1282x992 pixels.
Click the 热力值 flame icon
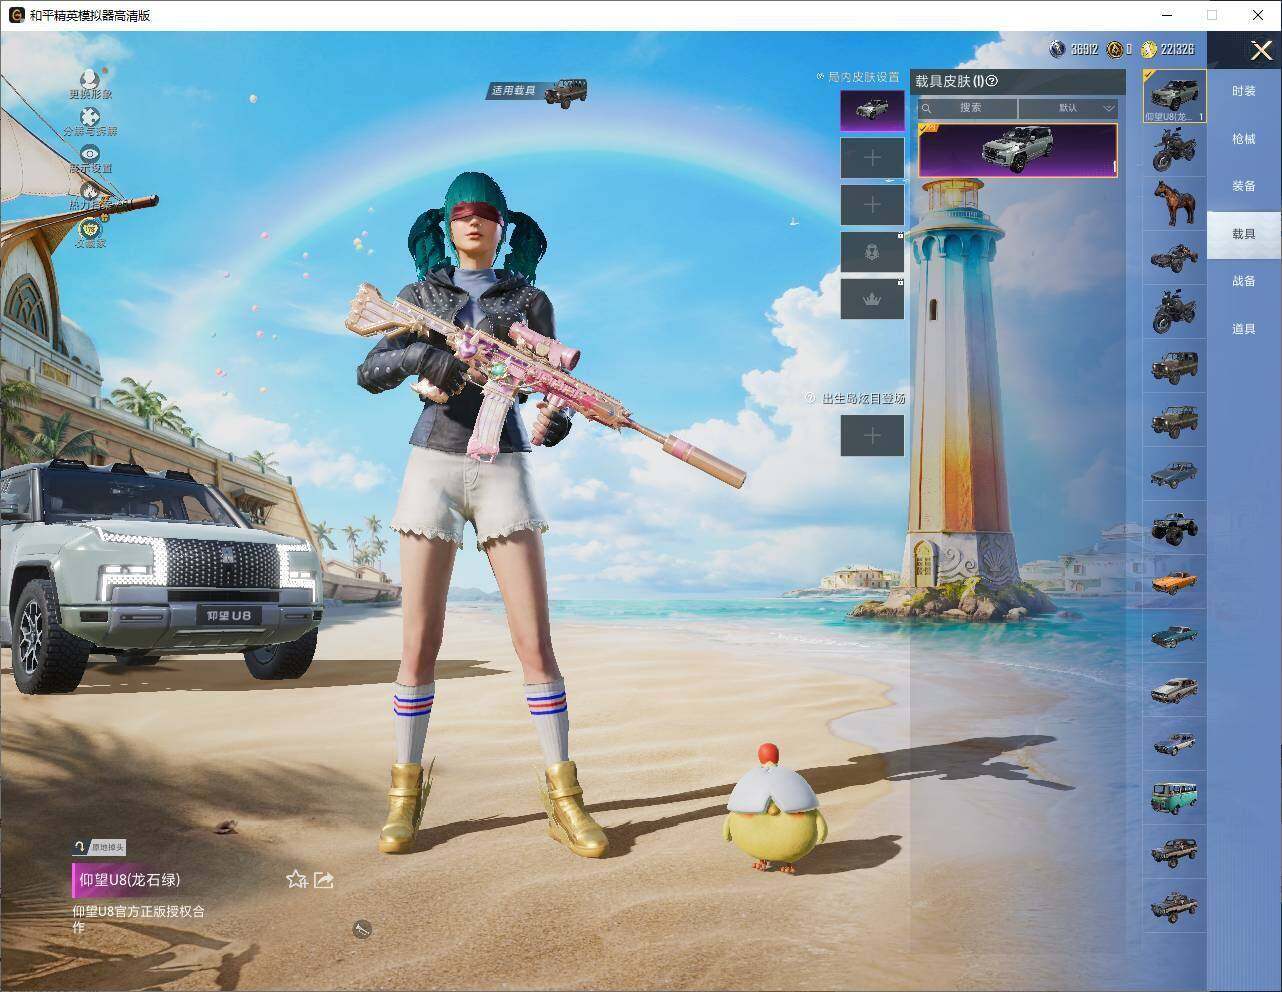click(90, 191)
